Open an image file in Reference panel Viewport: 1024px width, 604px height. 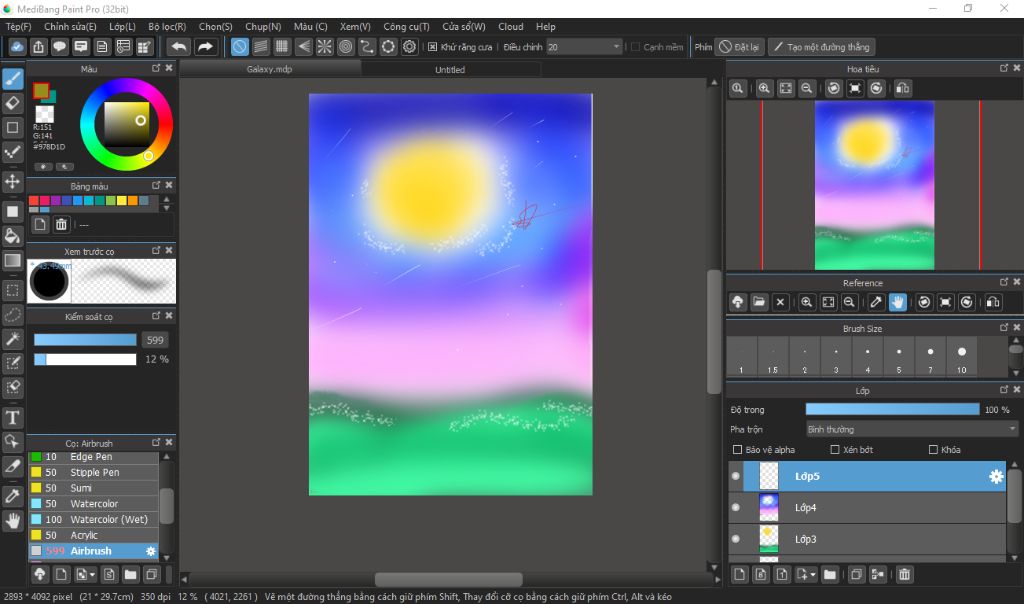[759, 302]
